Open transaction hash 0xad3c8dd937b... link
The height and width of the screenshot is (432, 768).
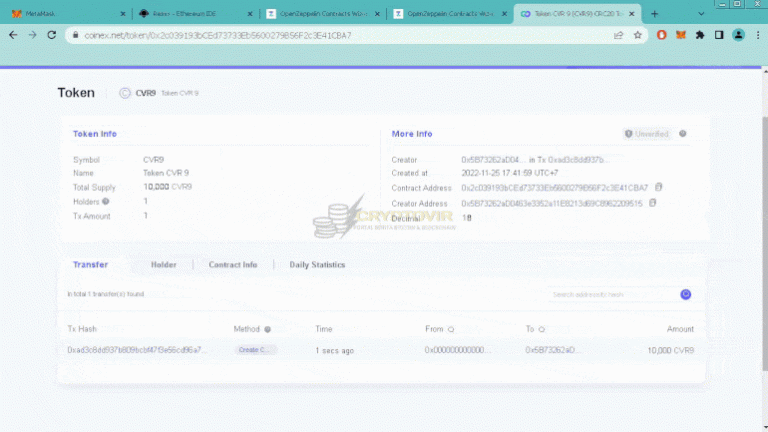[137, 350]
